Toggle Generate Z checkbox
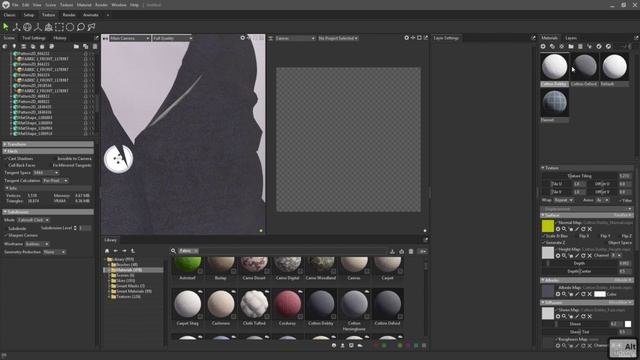Viewport: 640px width, 360px height. [x=544, y=243]
